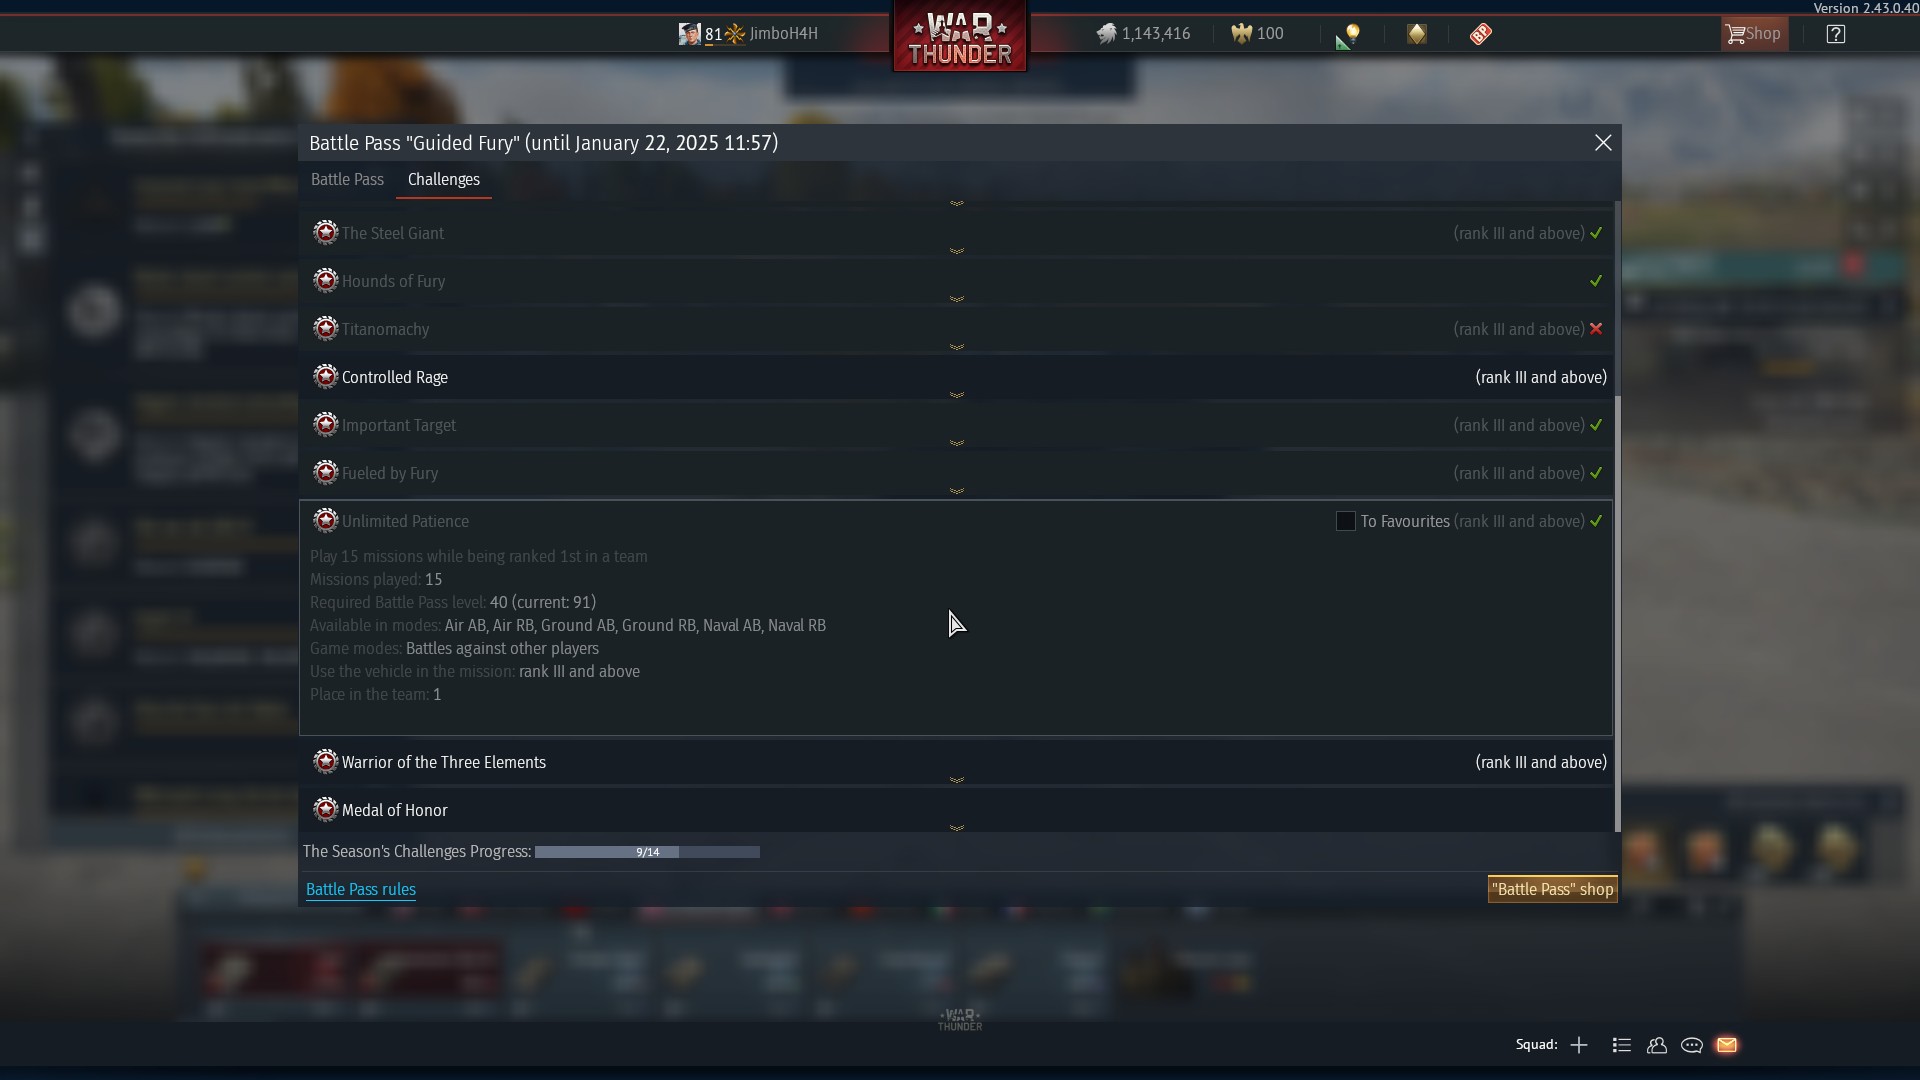Image resolution: width=1920 pixels, height=1080 pixels.
Task: Click the challenges list vertical scrollbar
Action: point(1617,516)
